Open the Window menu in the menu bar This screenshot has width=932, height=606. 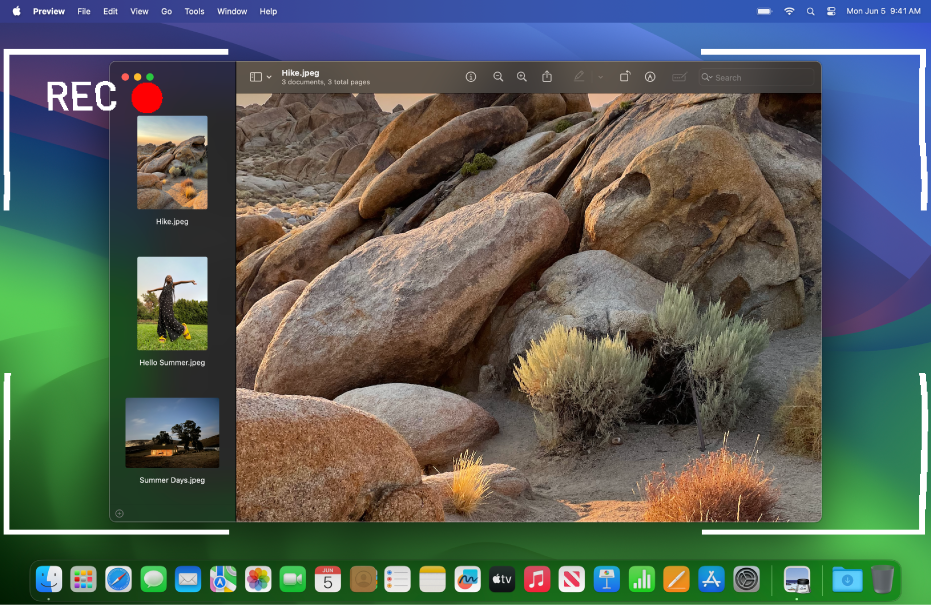pos(231,11)
